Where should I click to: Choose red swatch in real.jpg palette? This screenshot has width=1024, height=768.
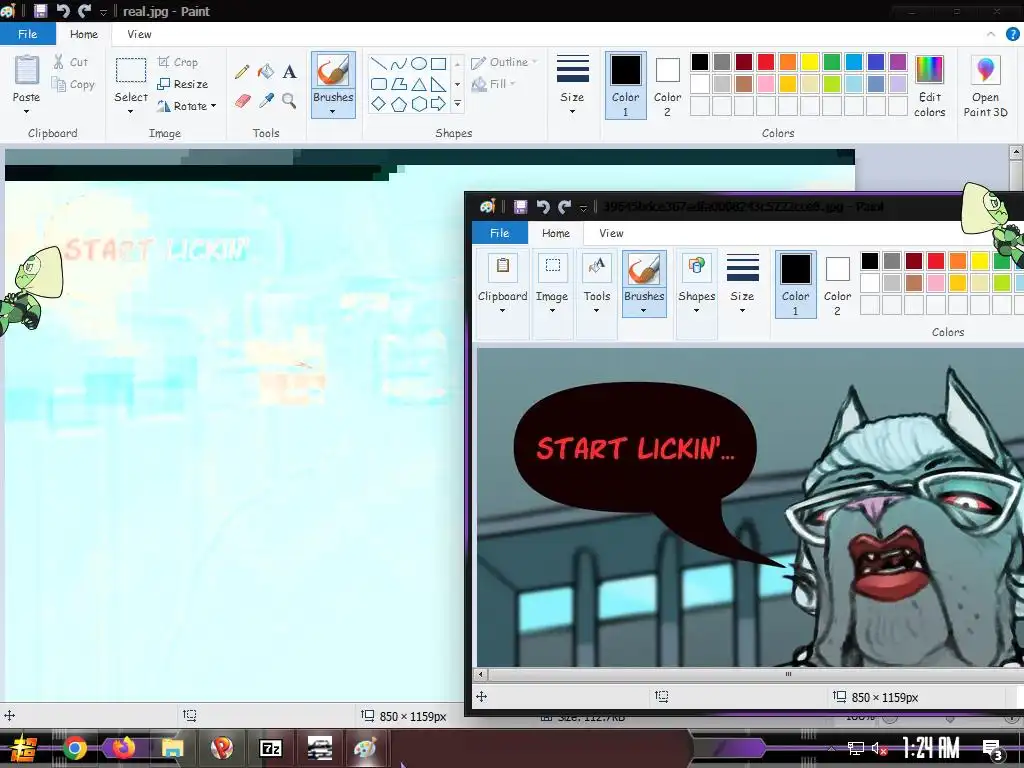(766, 62)
